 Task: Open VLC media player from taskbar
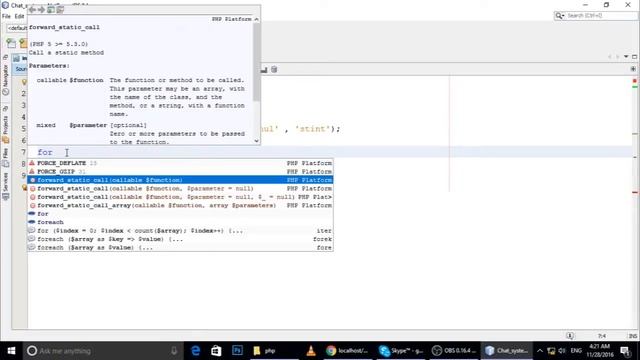(x=311, y=351)
